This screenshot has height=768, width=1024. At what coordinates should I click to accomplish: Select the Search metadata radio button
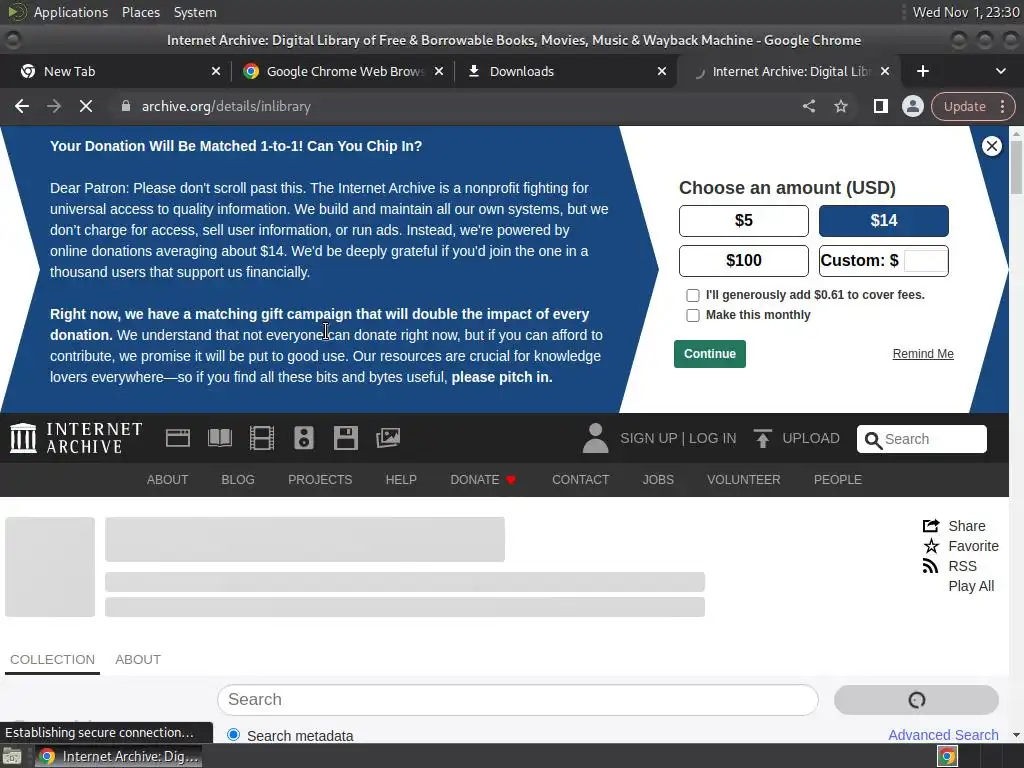tap(233, 735)
